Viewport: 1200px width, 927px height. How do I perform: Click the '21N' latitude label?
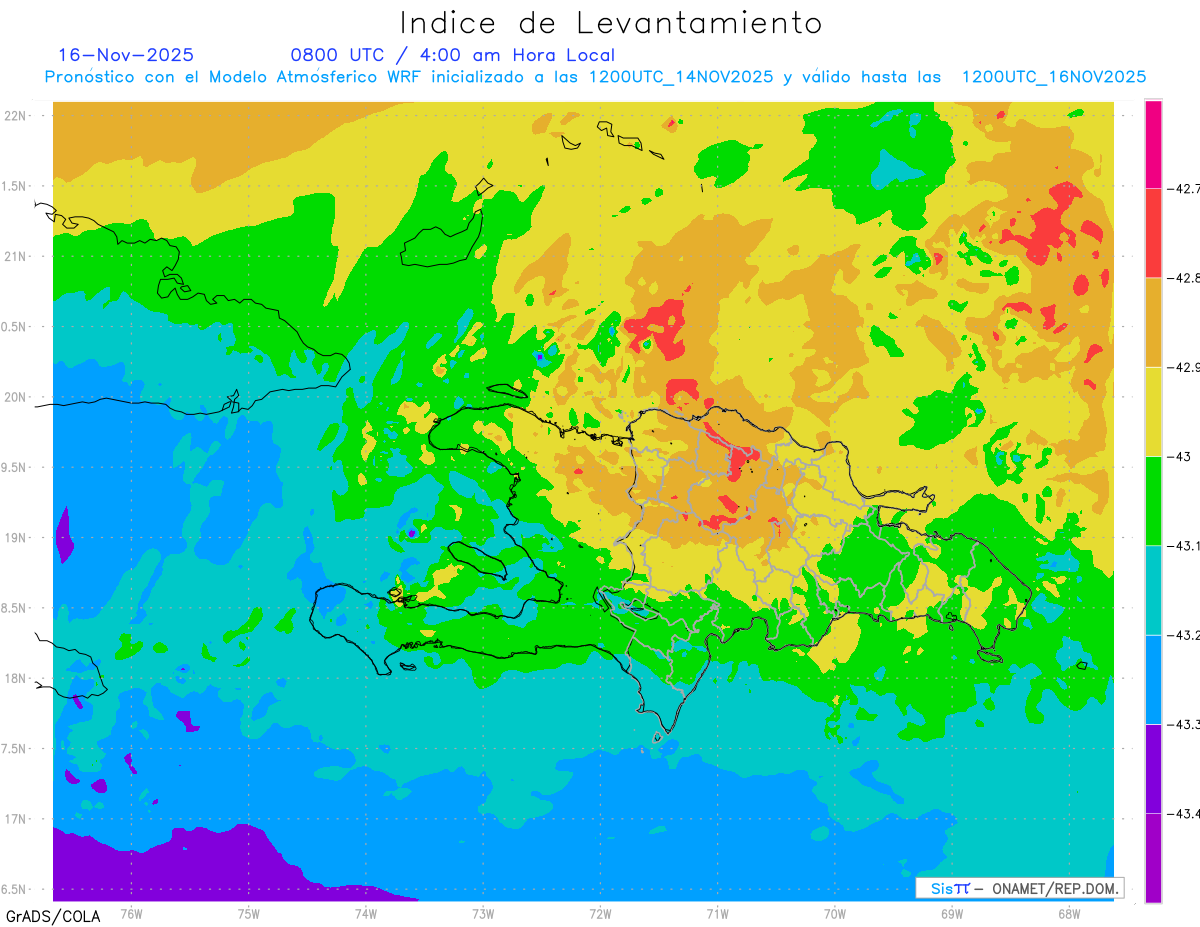(16, 256)
